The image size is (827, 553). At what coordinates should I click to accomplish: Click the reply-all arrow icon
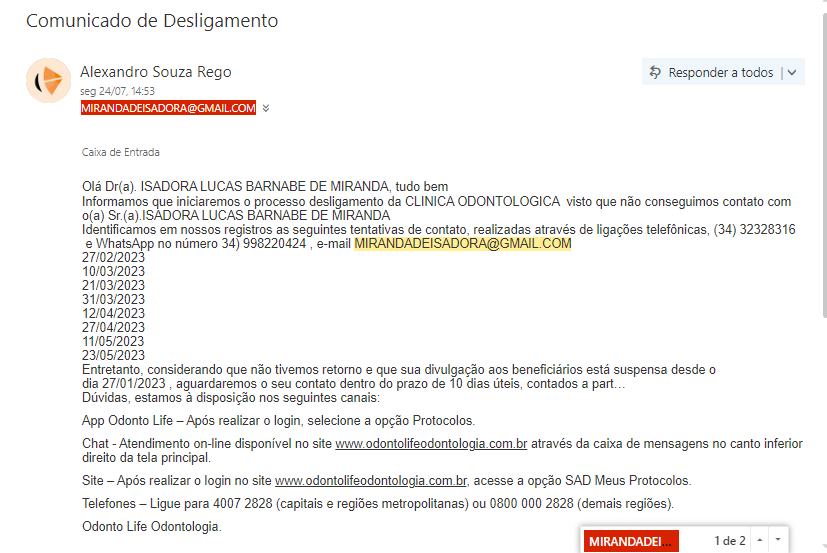(x=655, y=72)
